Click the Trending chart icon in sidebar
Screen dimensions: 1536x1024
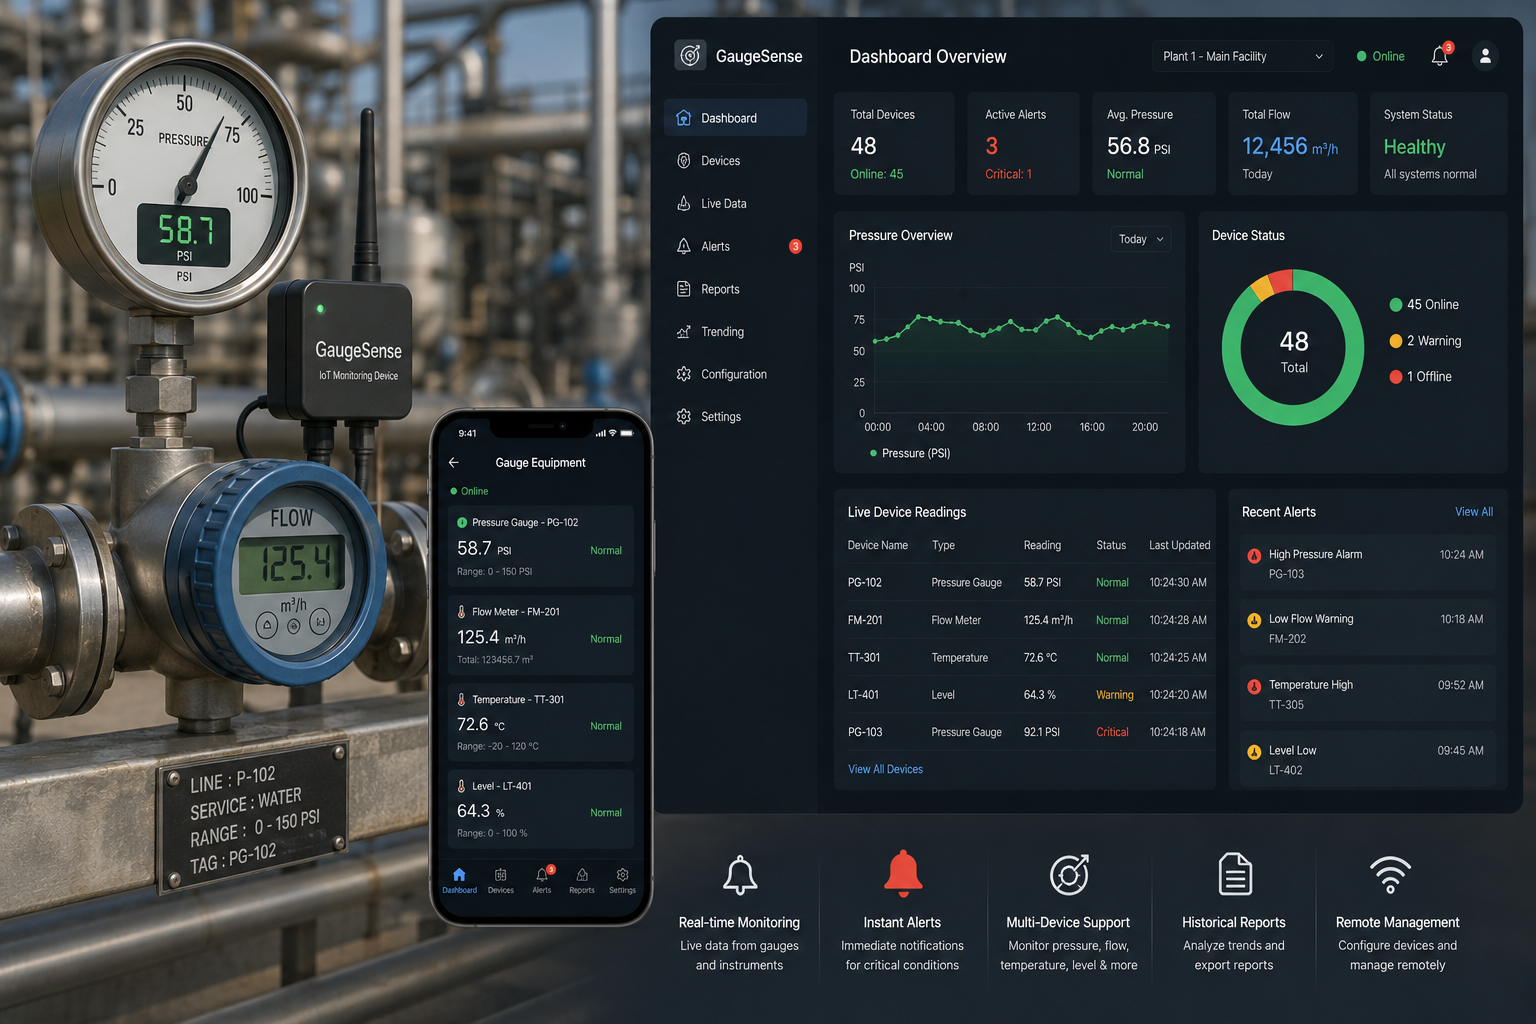point(684,332)
